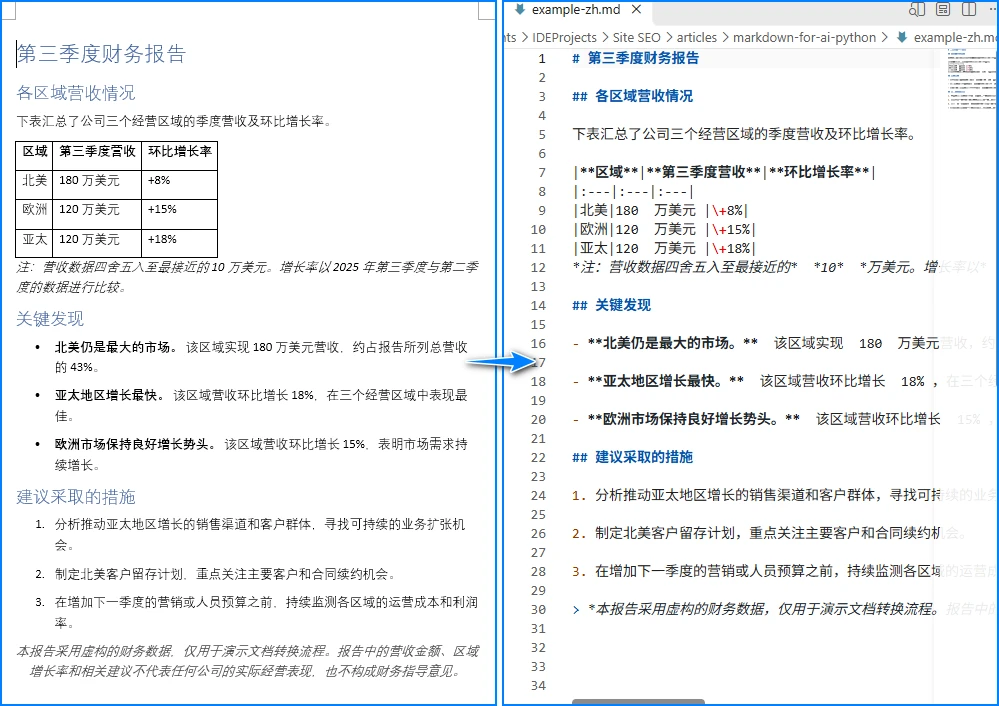The image size is (999, 706).
Task: Click '**北美仍是最大的市场。**' in the editor
Action: coord(673,343)
